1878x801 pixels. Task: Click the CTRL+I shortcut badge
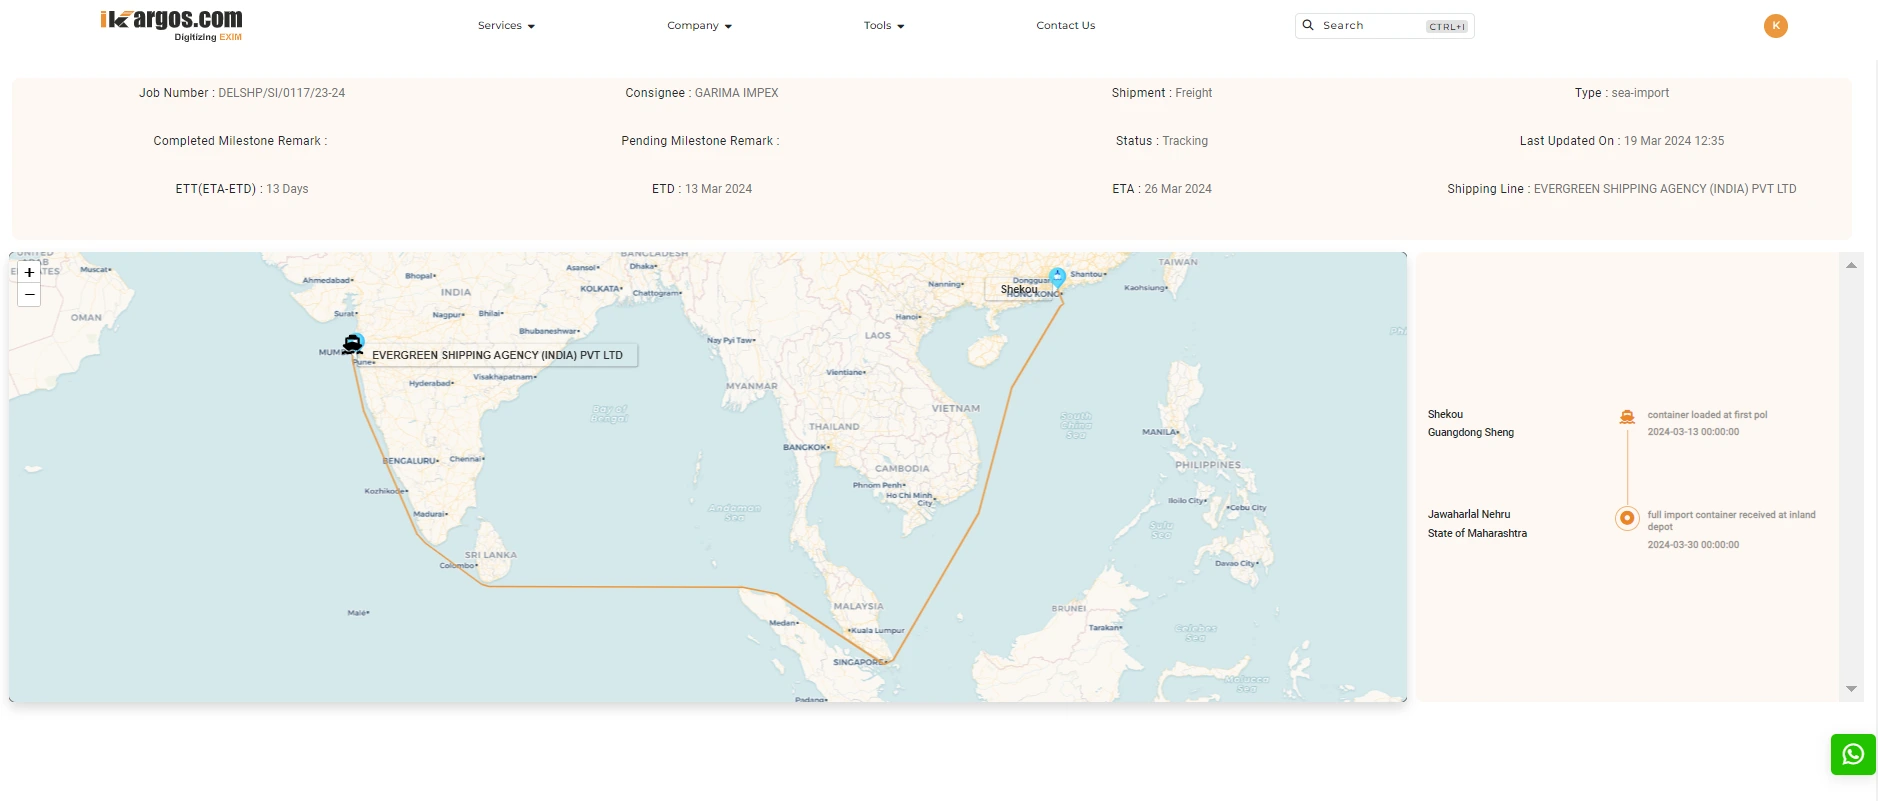tap(1446, 27)
